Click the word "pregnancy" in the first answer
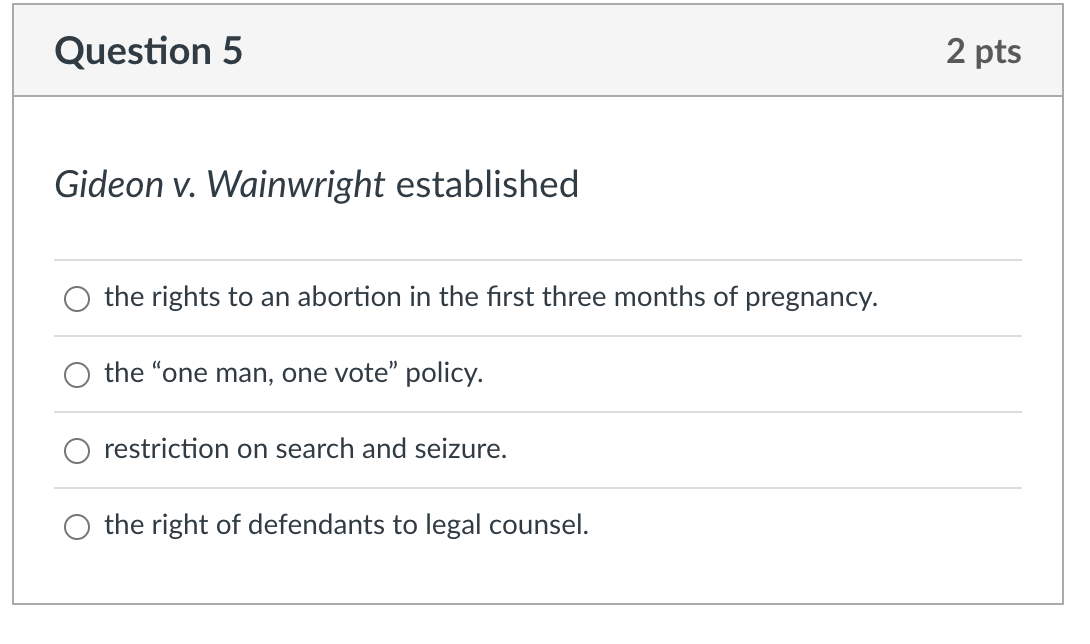Viewport: 1090px width, 644px height. [811, 298]
